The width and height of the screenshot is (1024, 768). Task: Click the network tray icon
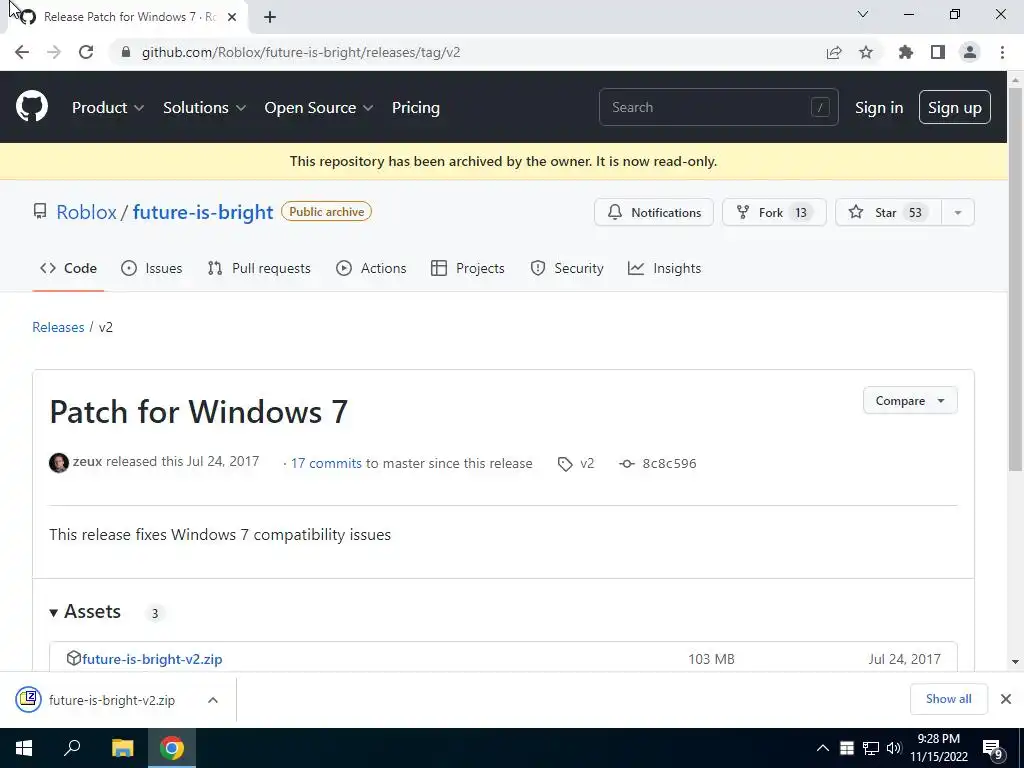[x=871, y=748]
